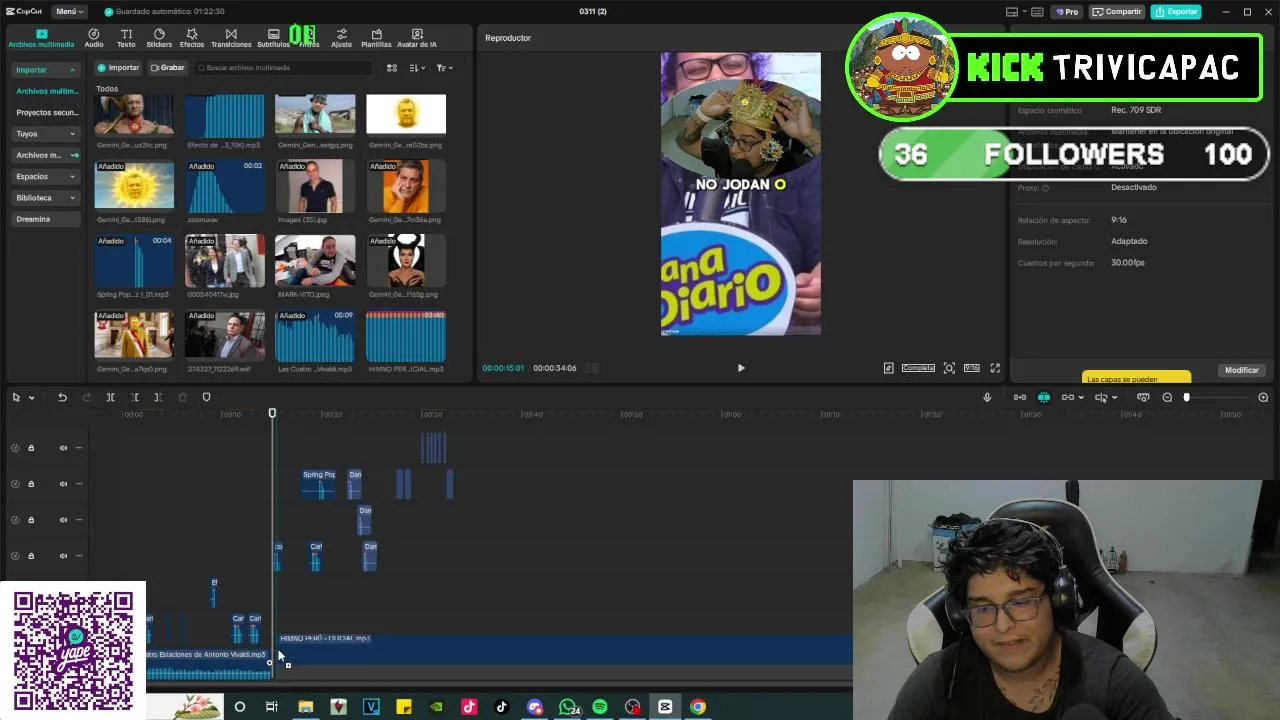The image size is (1280, 720).
Task: Open the media filter dropdown
Action: coord(444,68)
